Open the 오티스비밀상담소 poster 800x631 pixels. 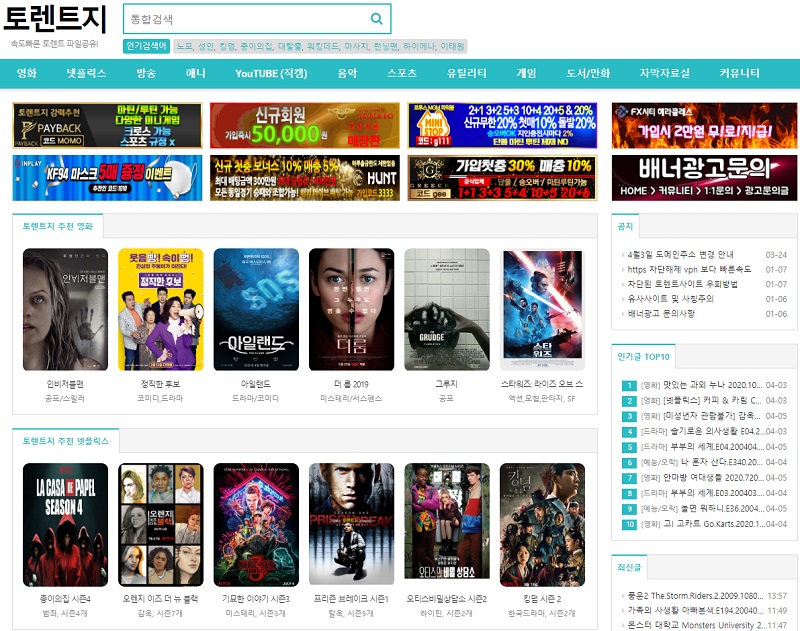(447, 521)
